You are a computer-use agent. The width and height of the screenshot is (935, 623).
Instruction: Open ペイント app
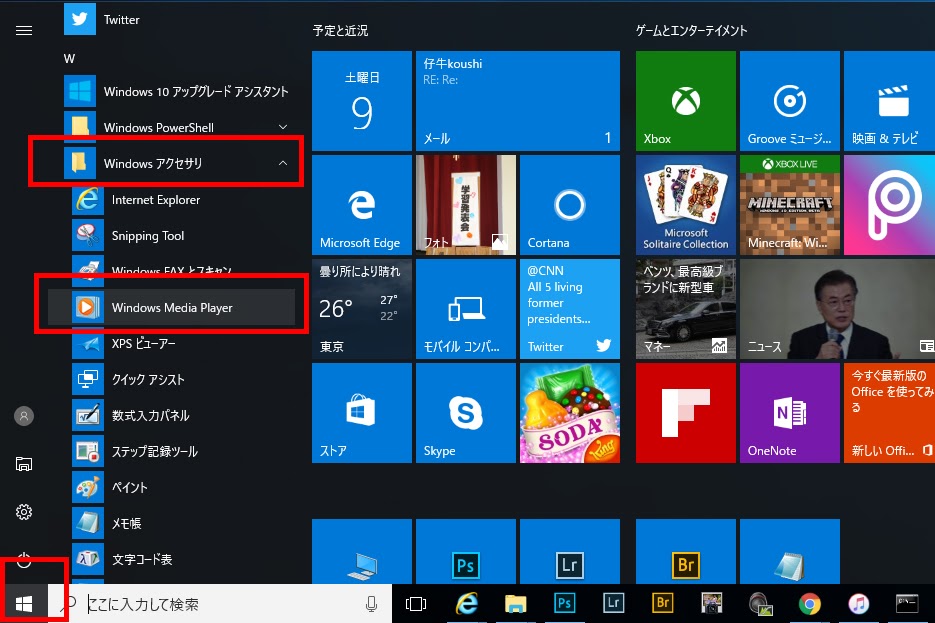tap(183, 487)
